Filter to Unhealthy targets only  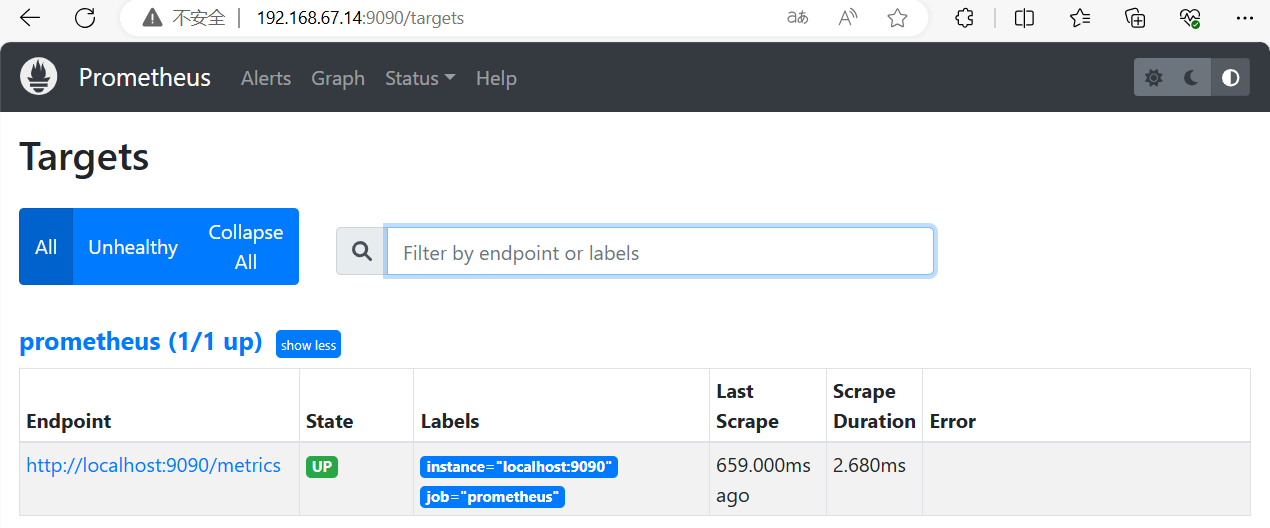click(133, 247)
